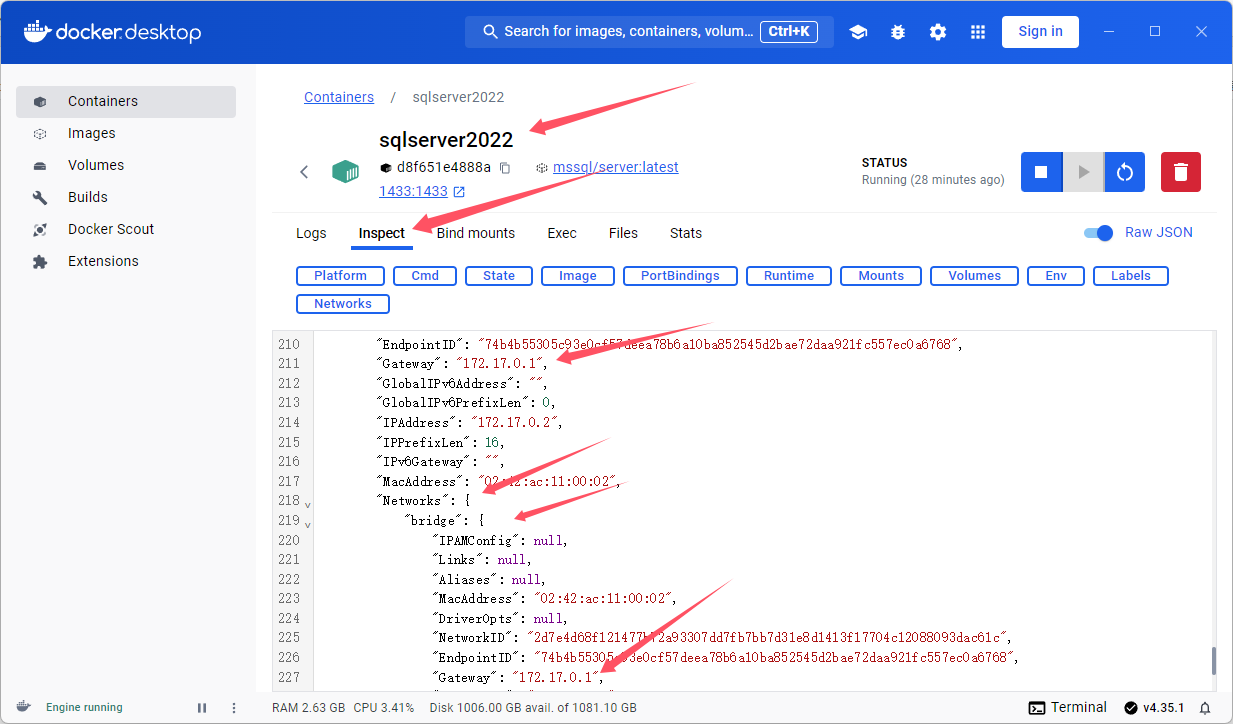The image size is (1233, 724).
Task: Collapse the "bridge" JSON node
Action: point(308,524)
